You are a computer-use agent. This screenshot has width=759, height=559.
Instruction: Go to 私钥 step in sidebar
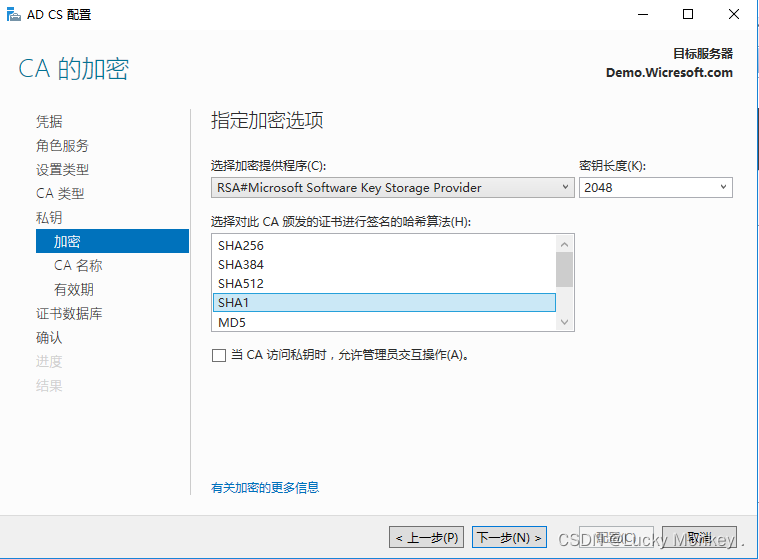tap(49, 217)
